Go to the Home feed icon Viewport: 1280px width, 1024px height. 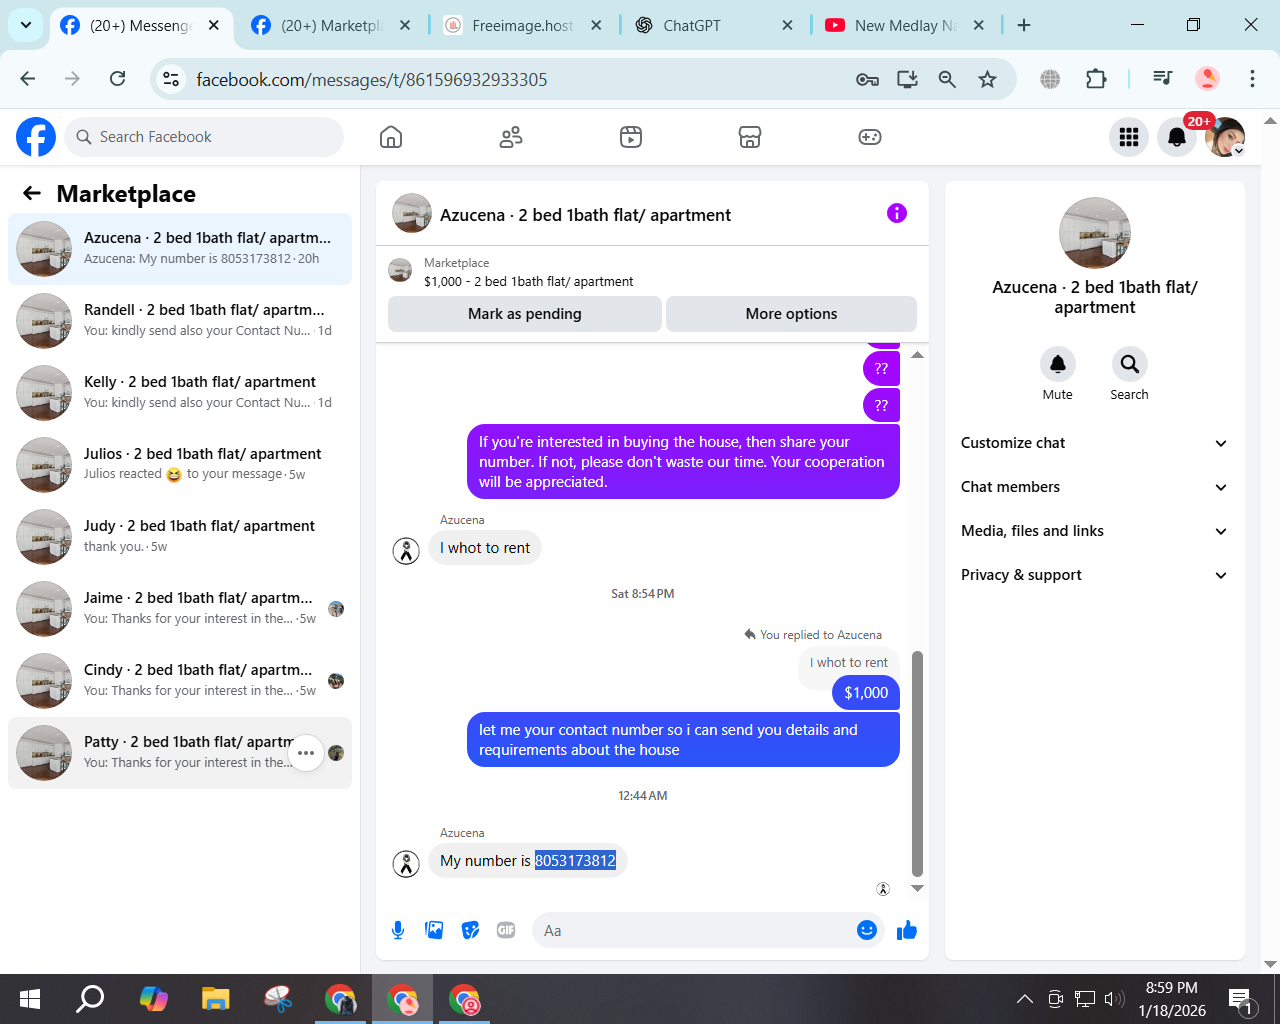coord(391,137)
